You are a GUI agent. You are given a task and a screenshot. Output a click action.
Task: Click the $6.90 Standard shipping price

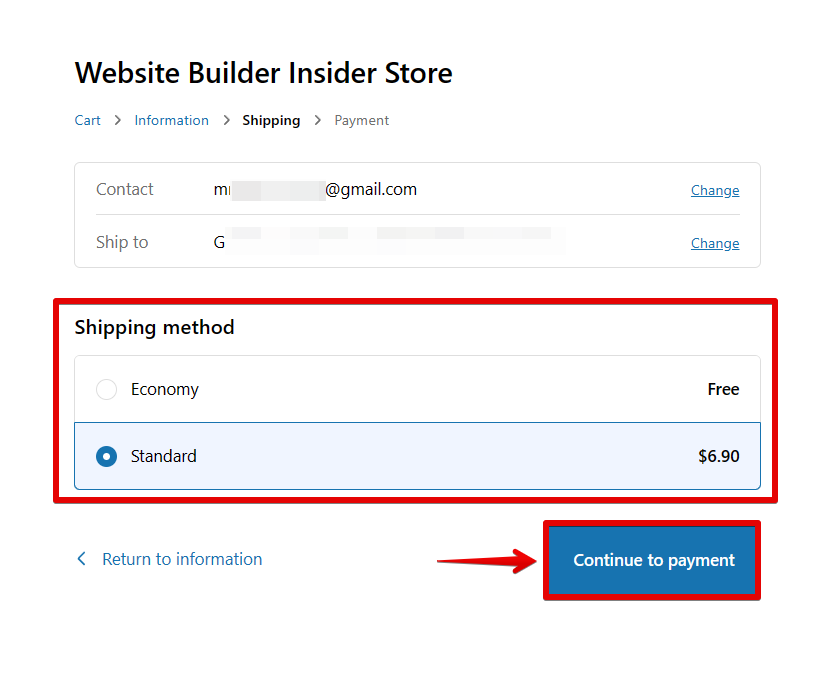pyautogui.click(x=719, y=456)
